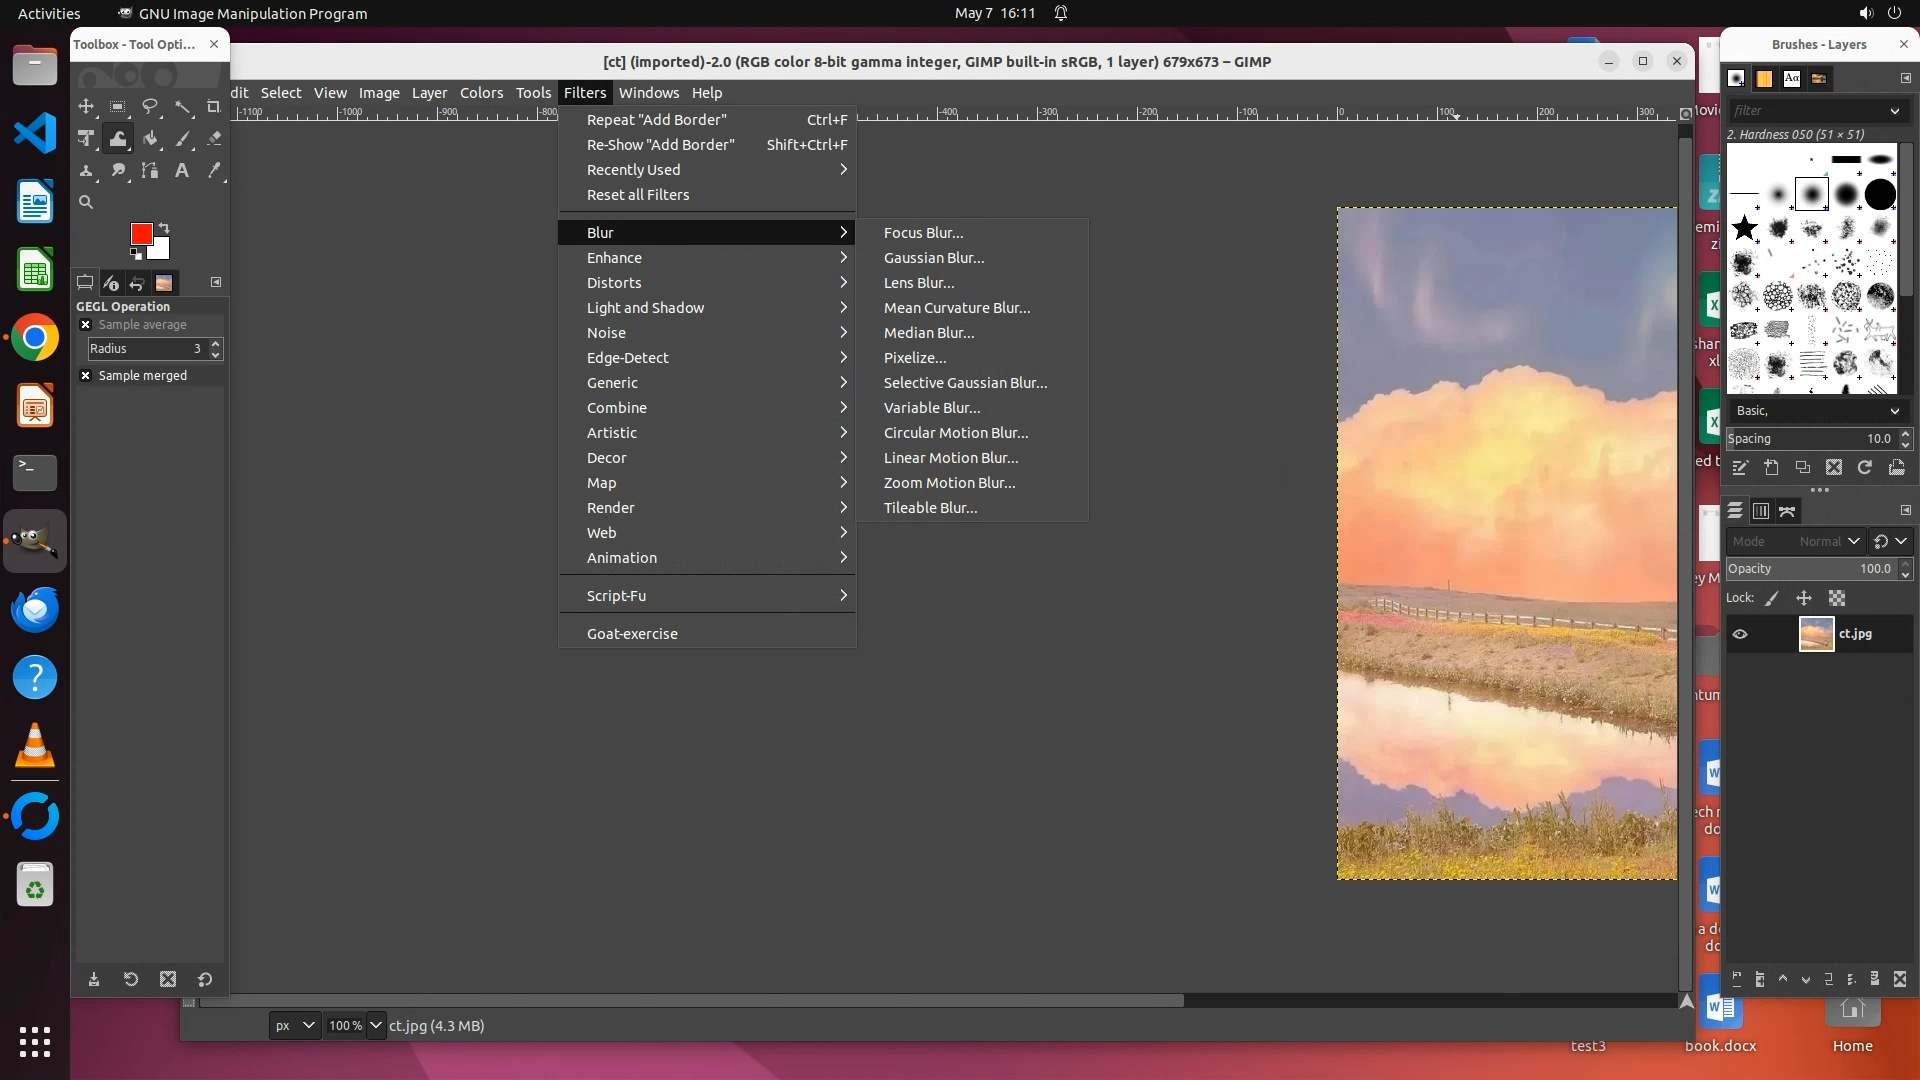Select the Color Picker eyedropper tool
Image resolution: width=1920 pixels, height=1080 pixels.
(213, 171)
